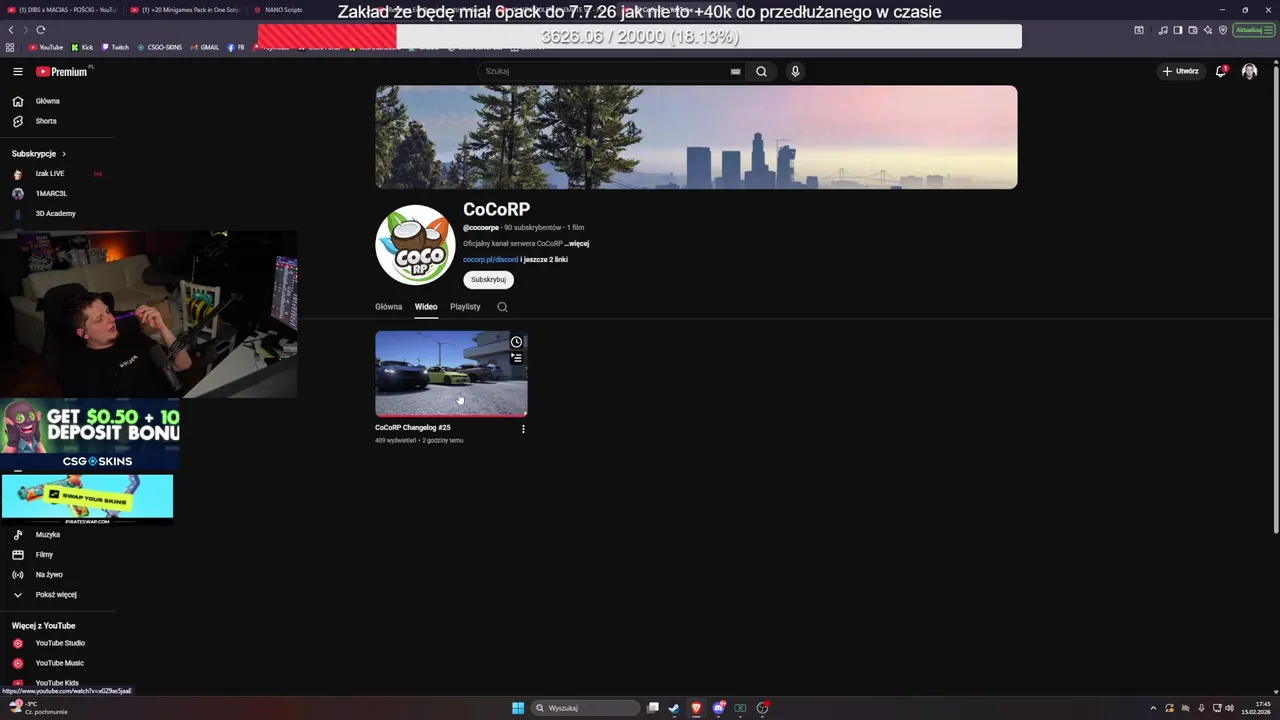1280x720 pixels.
Task: Switch to channel Główna tab
Action: tap(388, 307)
